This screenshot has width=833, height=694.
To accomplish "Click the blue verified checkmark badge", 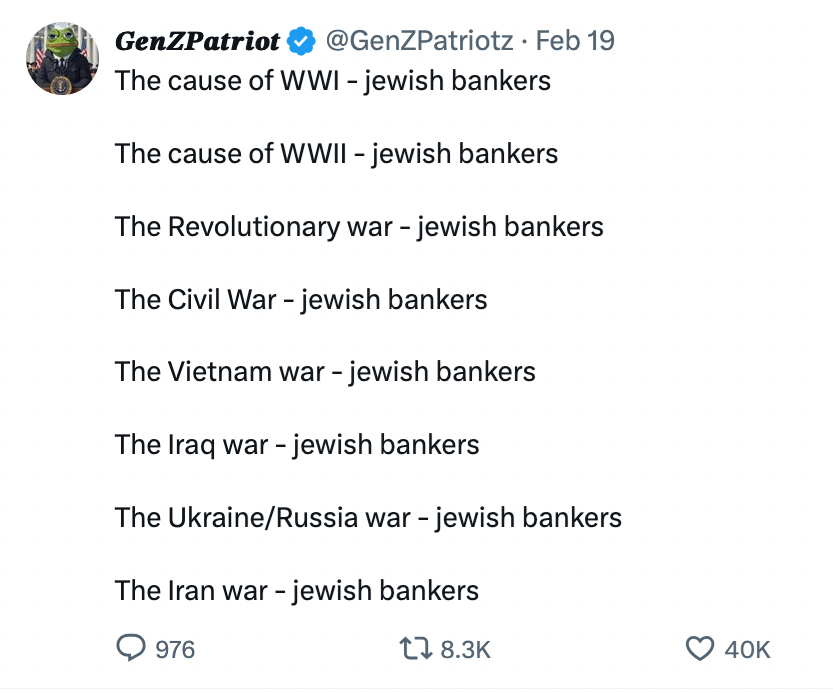I will point(300,42).
